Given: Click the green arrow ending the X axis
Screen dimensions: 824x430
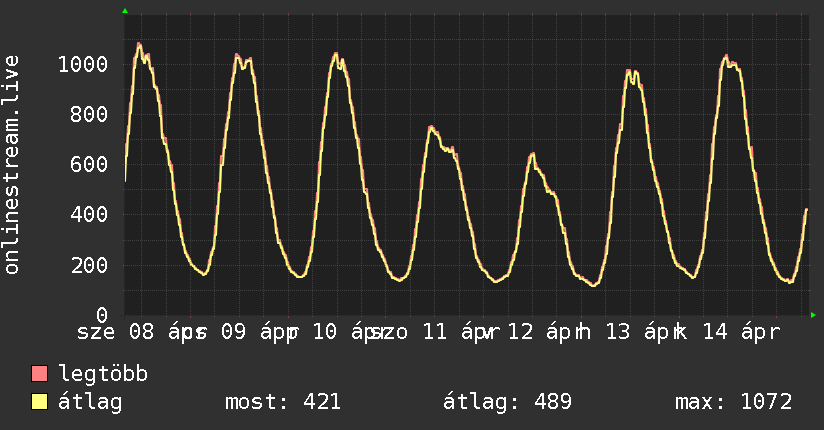Looking at the screenshot, I should coord(813,315).
